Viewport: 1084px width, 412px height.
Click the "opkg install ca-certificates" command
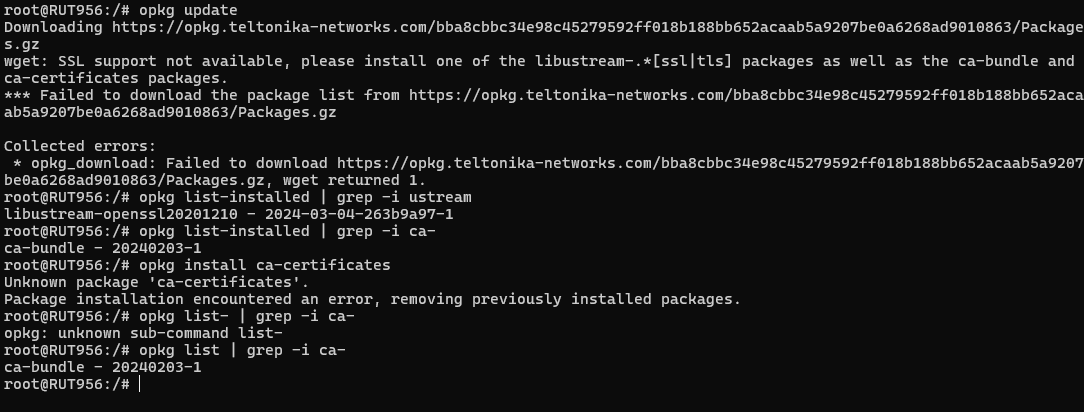click(x=264, y=265)
